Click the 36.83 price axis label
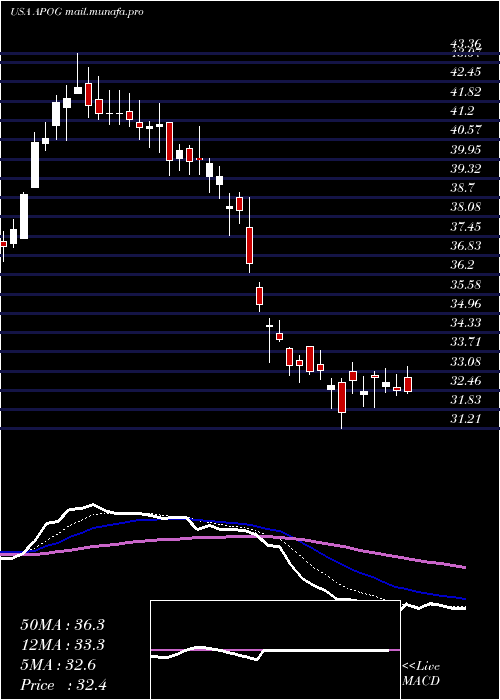Viewport: 500px width, 700px height. point(466,246)
